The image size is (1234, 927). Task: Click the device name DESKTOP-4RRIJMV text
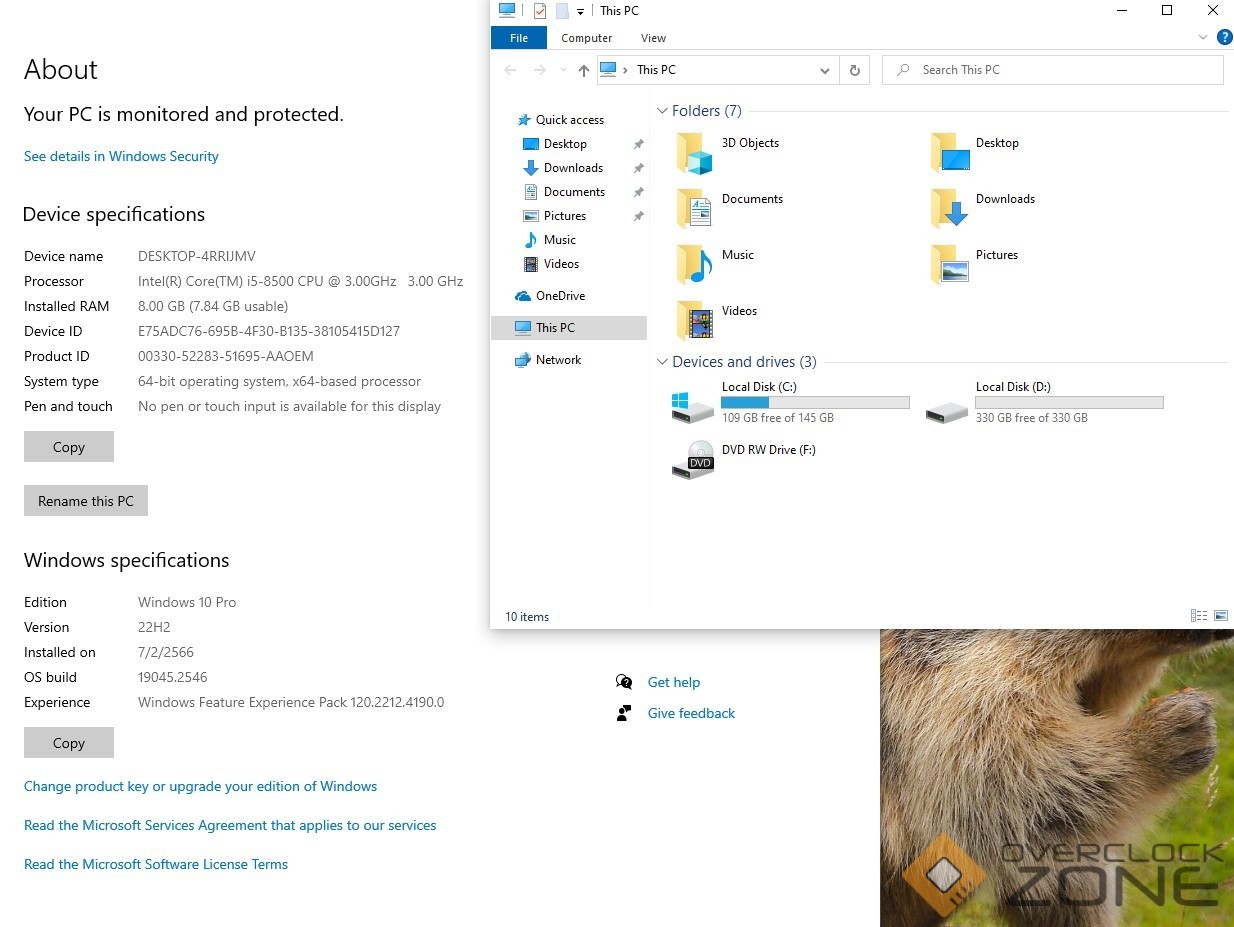click(x=197, y=256)
